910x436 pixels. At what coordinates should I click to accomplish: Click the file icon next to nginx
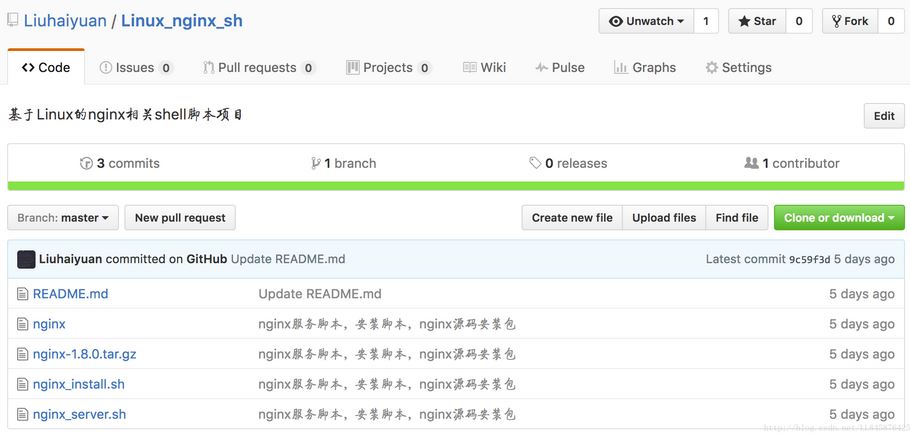coord(22,324)
